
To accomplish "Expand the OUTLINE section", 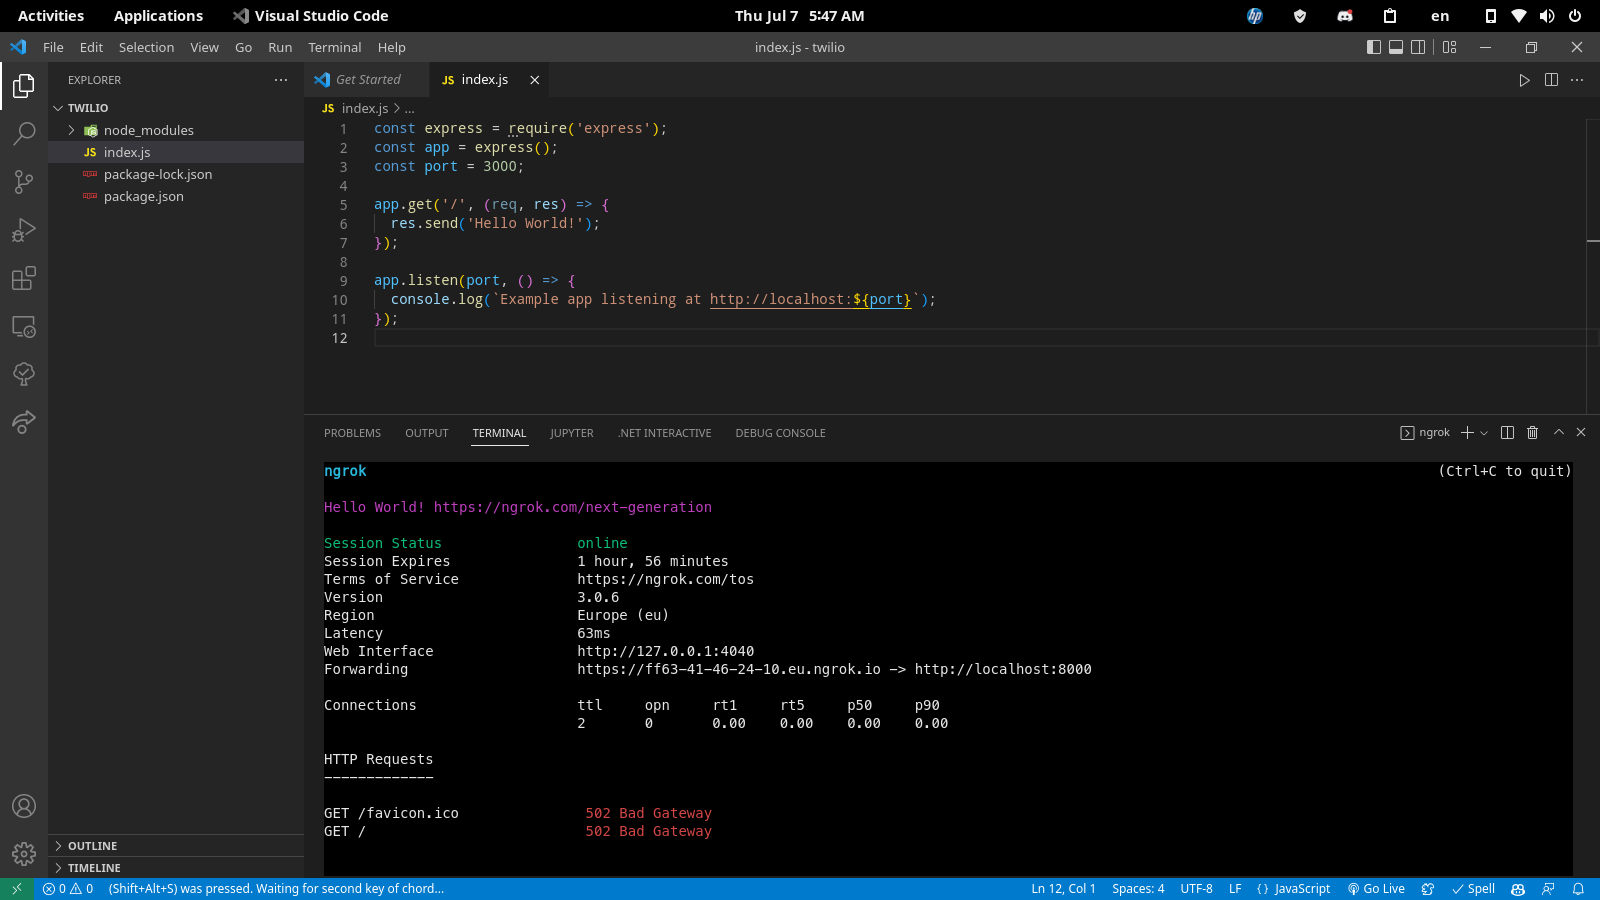I will click(x=92, y=846).
